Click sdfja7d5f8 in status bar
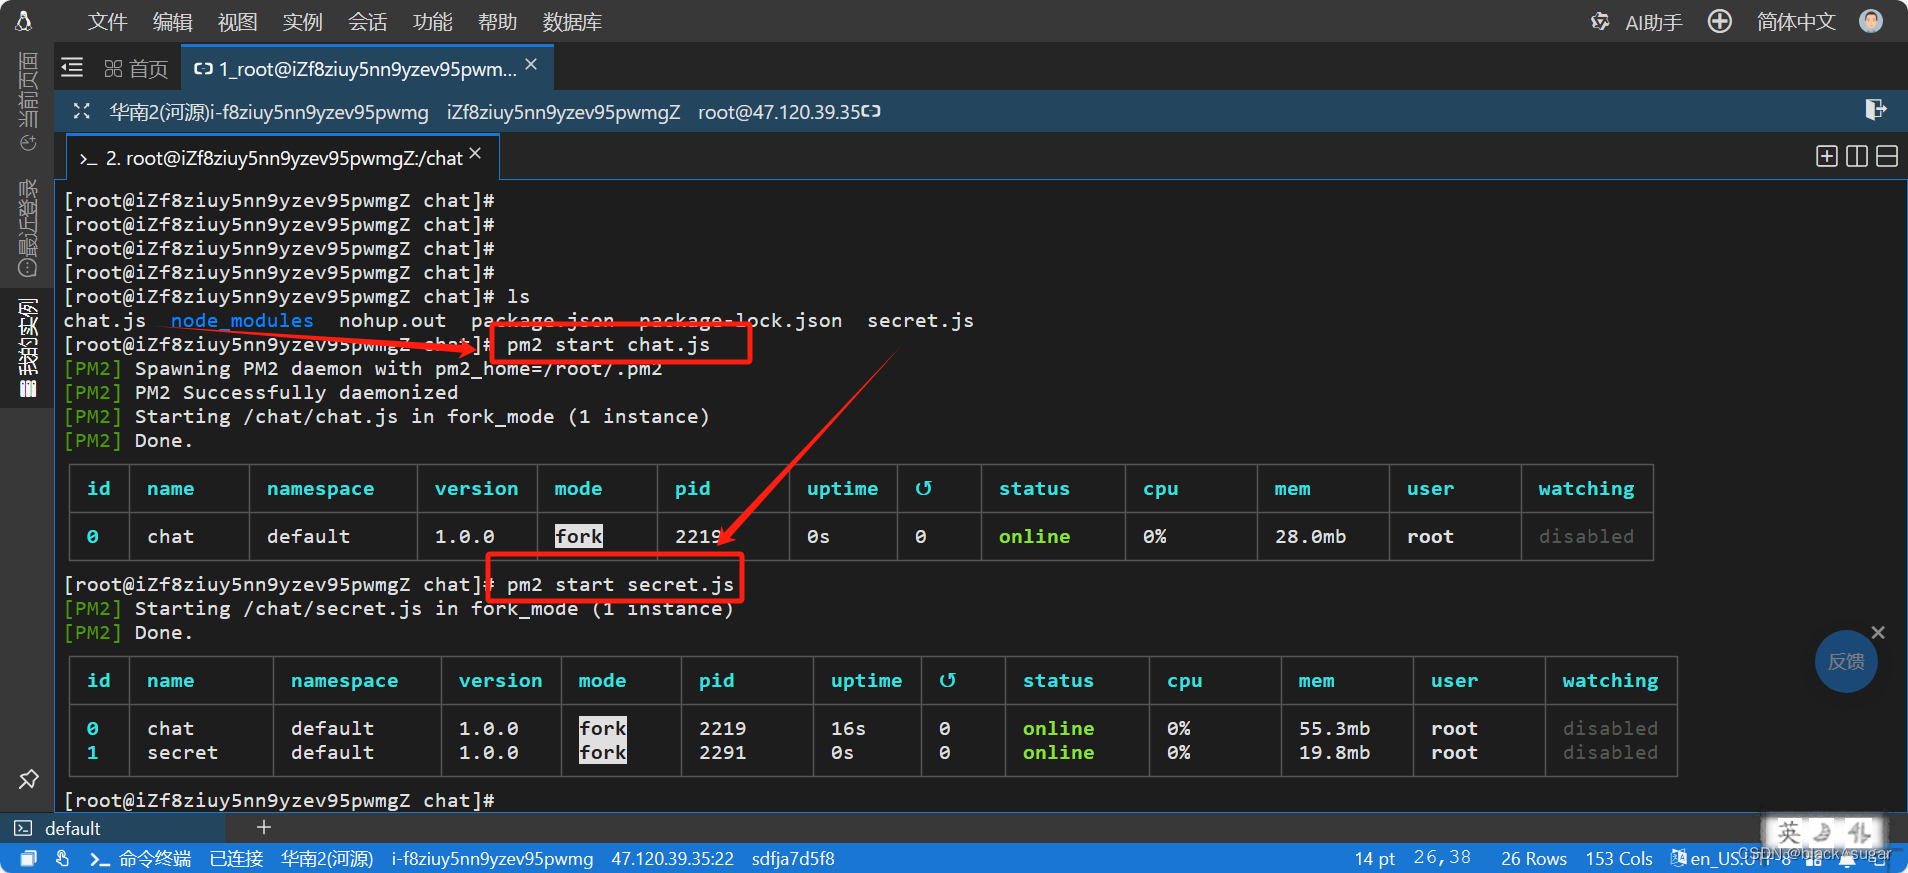1908x873 pixels. [x=793, y=858]
